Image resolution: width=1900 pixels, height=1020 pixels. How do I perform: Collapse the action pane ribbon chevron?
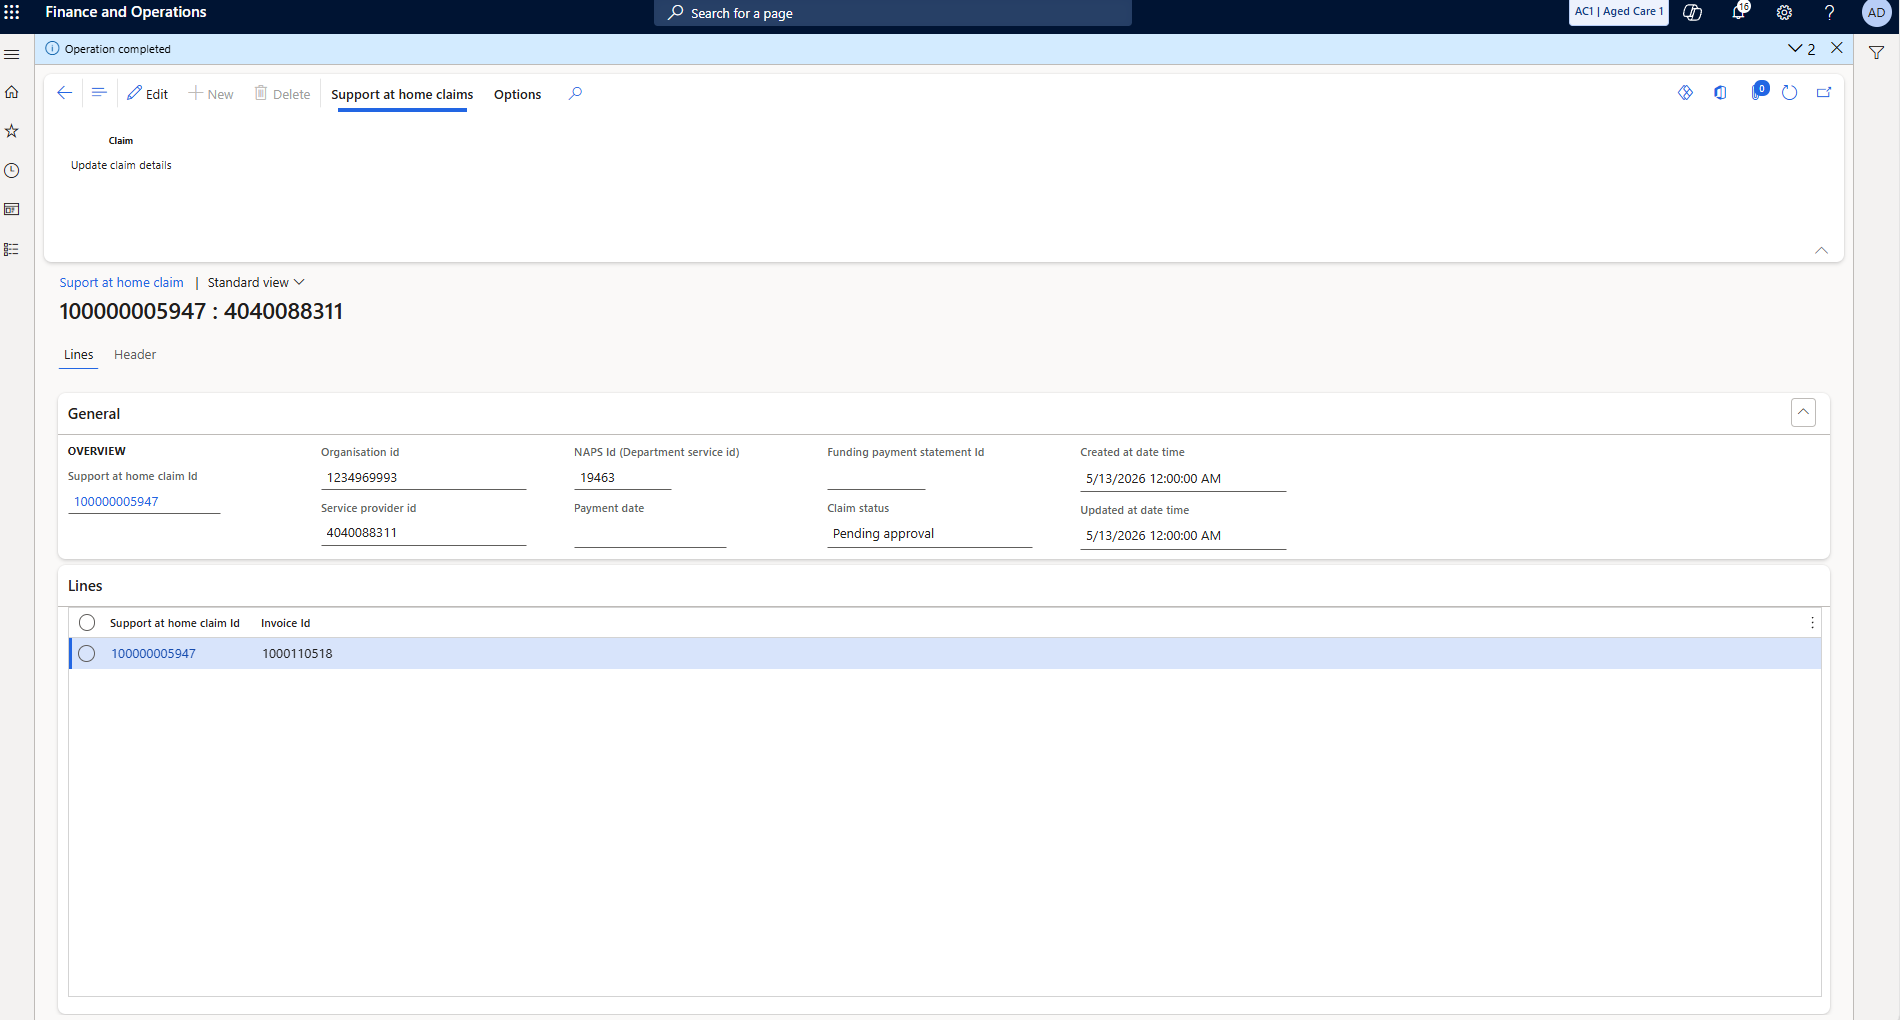point(1821,250)
